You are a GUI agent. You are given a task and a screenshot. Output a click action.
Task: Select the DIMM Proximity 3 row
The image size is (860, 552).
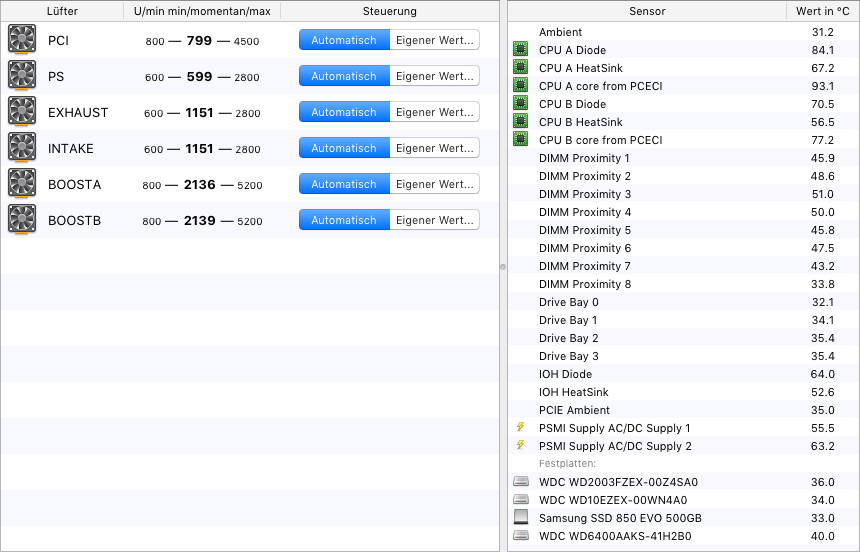[x=684, y=194]
